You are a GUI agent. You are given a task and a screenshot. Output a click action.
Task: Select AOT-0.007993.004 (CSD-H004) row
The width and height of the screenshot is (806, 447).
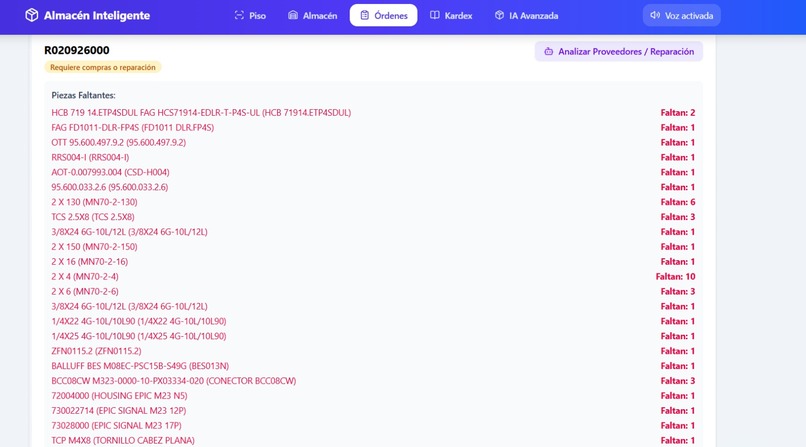tap(373, 172)
